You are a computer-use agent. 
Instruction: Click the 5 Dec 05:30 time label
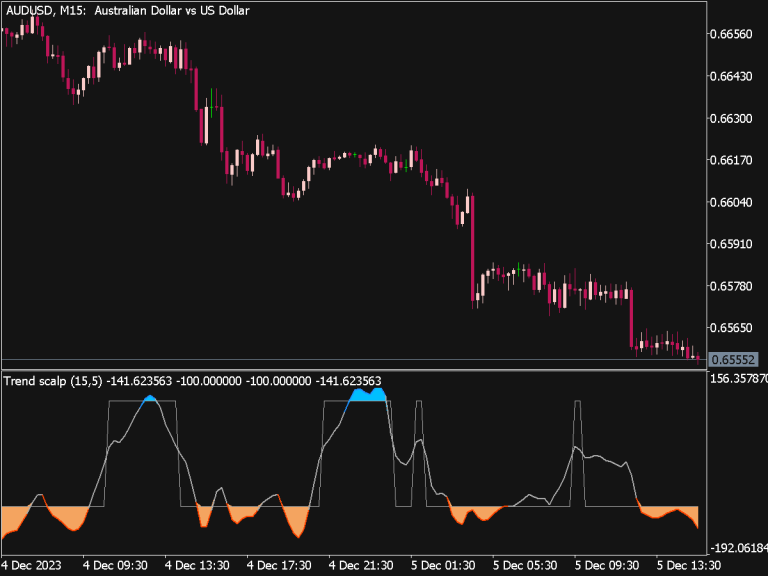(x=525, y=565)
